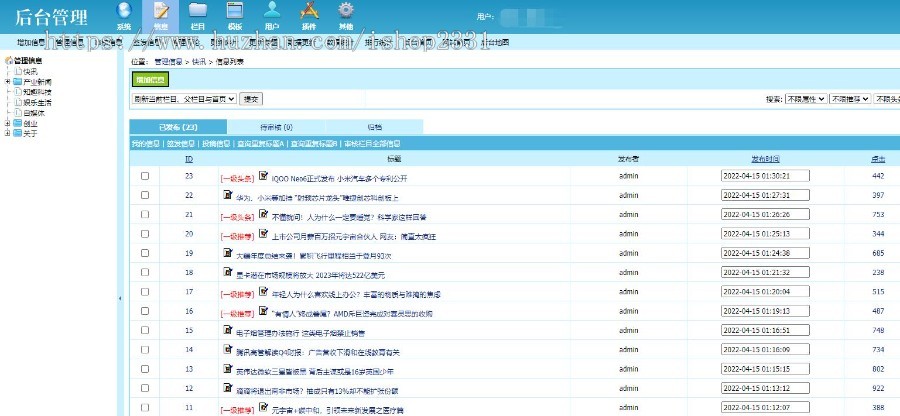Click the date field 2022-04-15 01:21:32
900x416 pixels.
765,272
